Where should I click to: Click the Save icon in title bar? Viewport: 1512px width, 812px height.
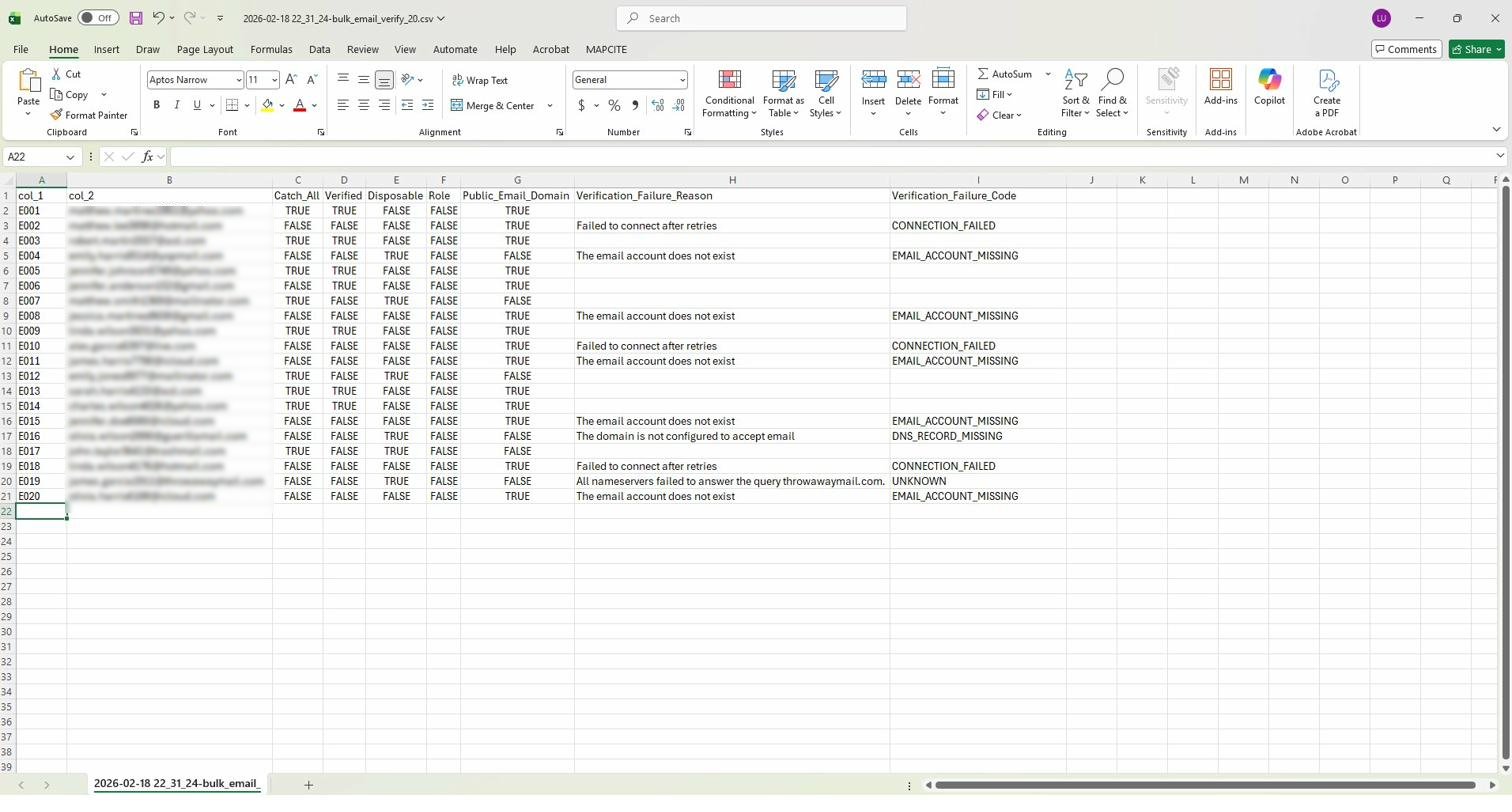tap(136, 18)
